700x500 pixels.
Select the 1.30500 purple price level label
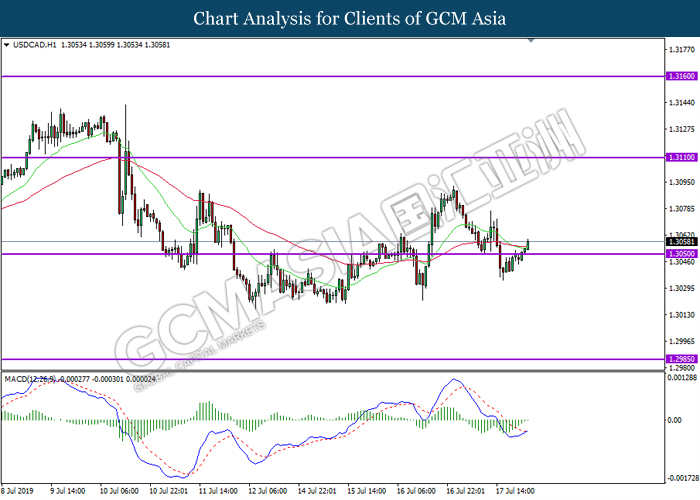(681, 254)
